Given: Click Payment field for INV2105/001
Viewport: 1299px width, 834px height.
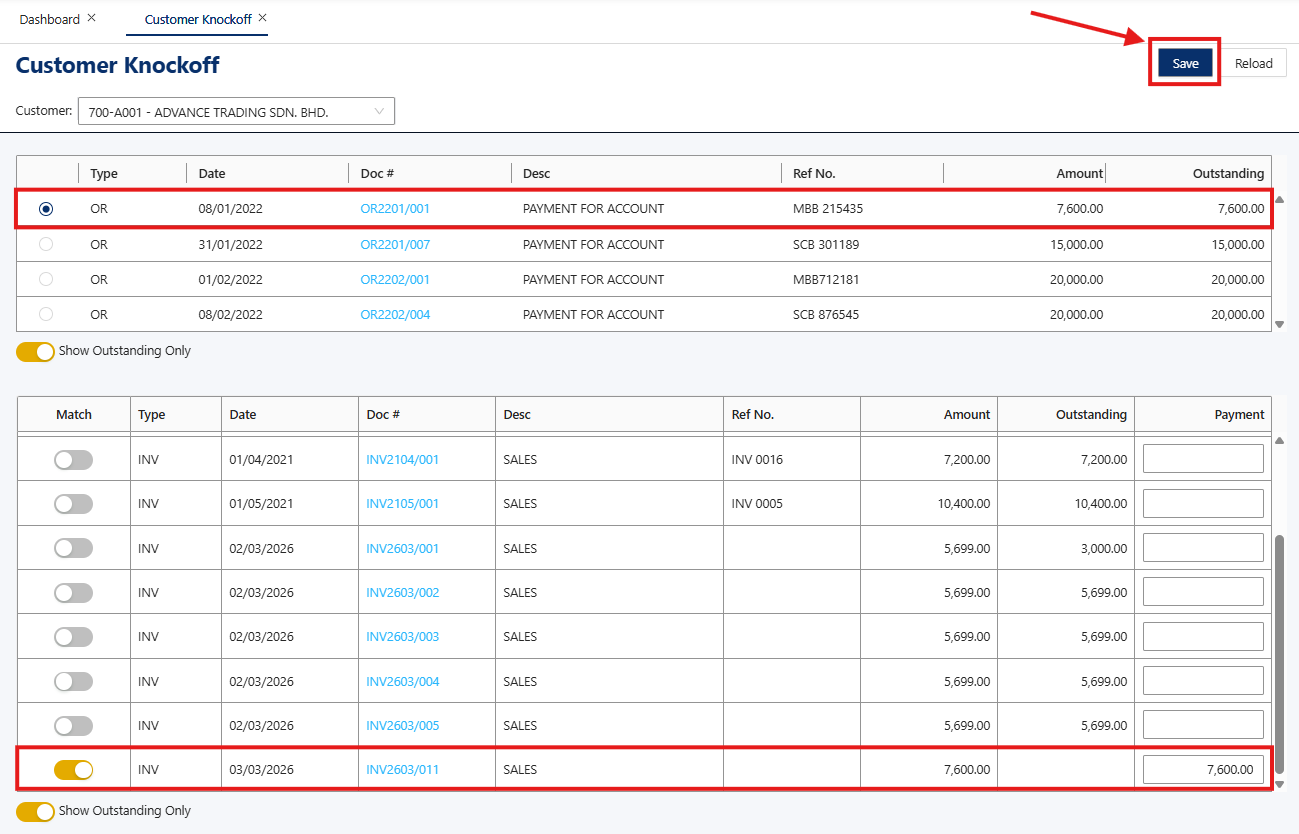Looking at the screenshot, I should (1203, 503).
